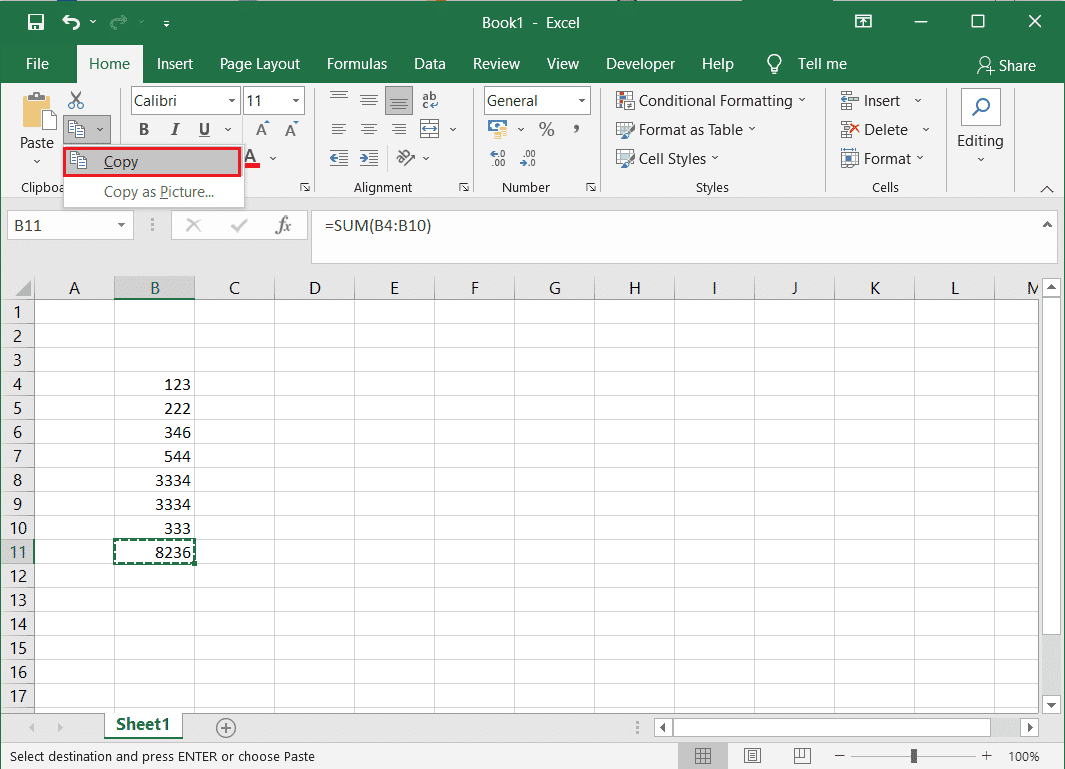1065x769 pixels.
Task: Apply Merge and Center
Action: point(428,129)
